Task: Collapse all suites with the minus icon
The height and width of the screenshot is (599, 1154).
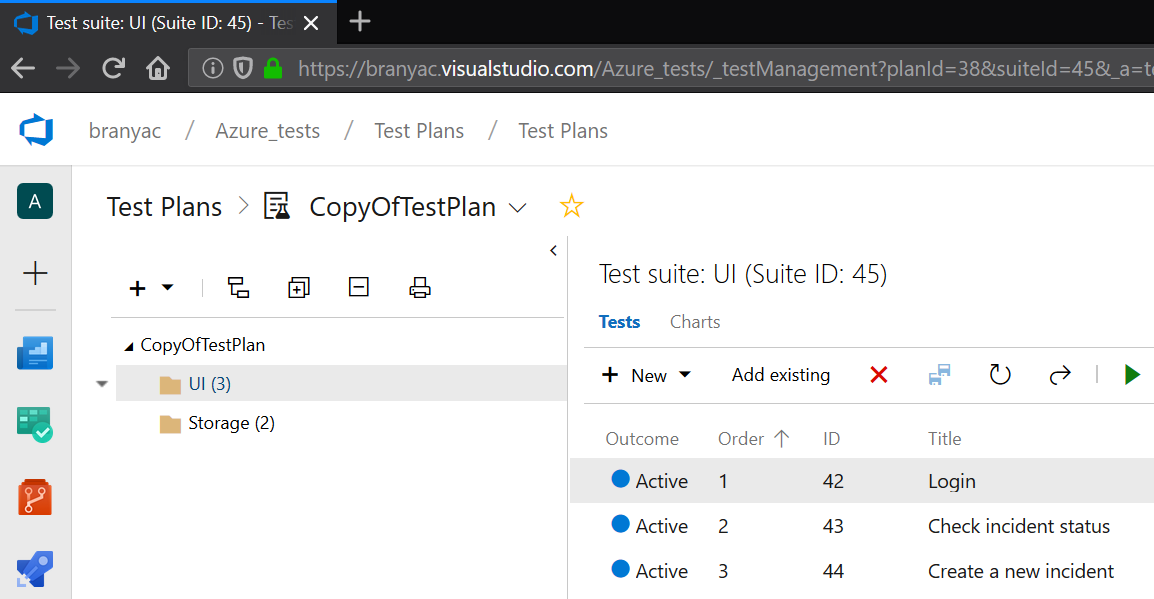Action: (358, 287)
